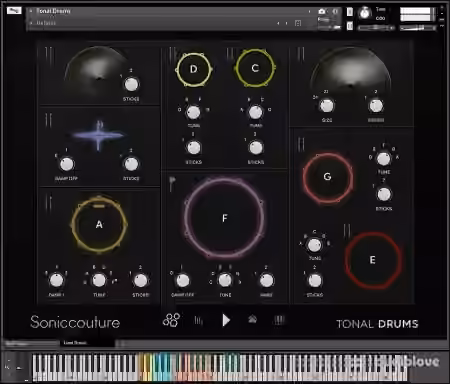Click the piano keys icon in bottom bar
450x384 pixels.
pyautogui.click(x=279, y=320)
